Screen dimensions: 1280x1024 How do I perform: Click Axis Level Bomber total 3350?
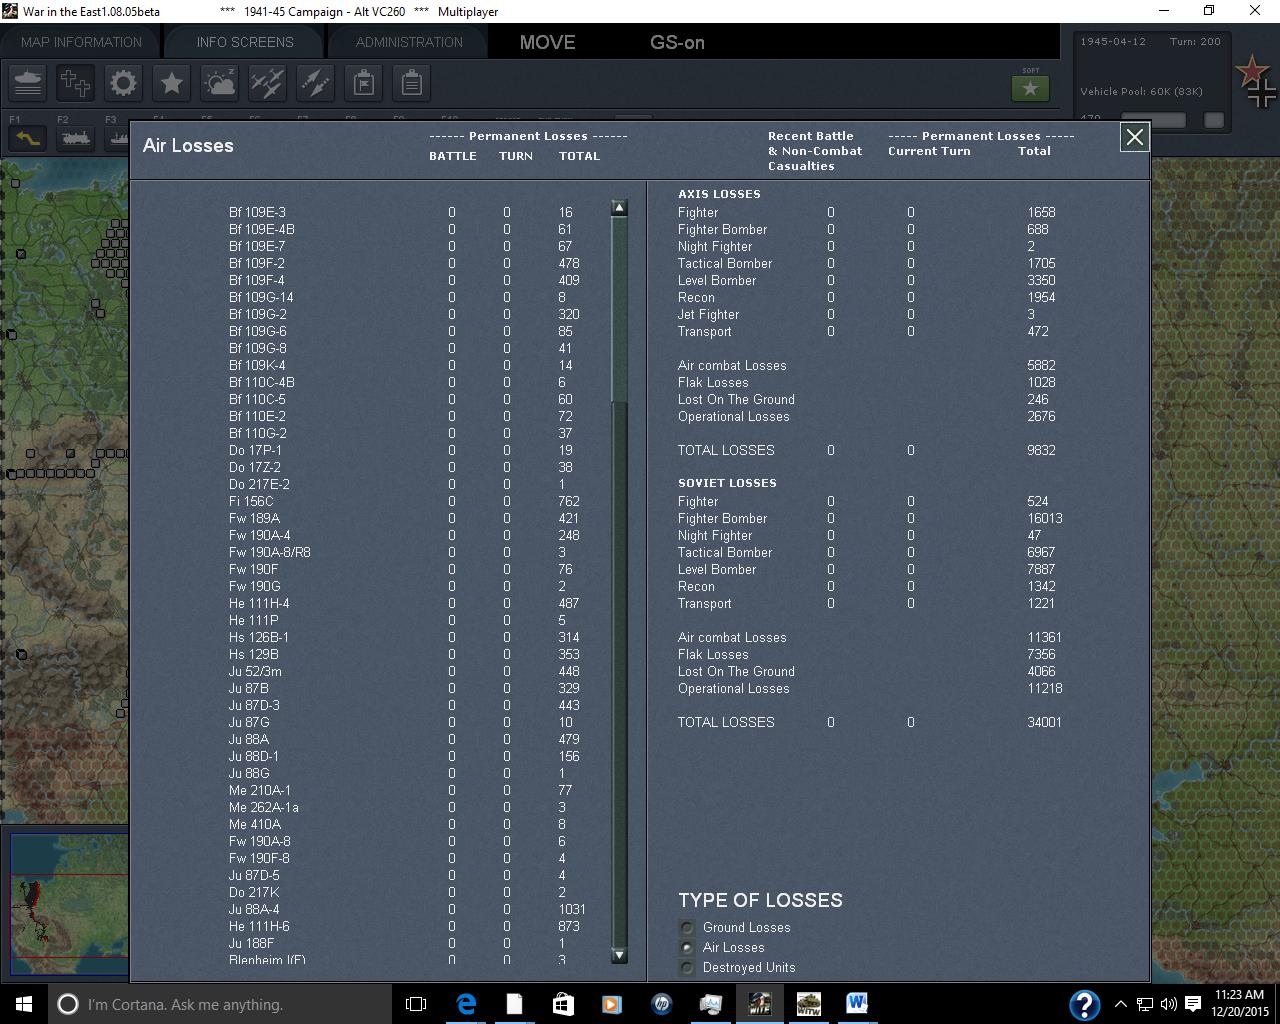(1041, 280)
